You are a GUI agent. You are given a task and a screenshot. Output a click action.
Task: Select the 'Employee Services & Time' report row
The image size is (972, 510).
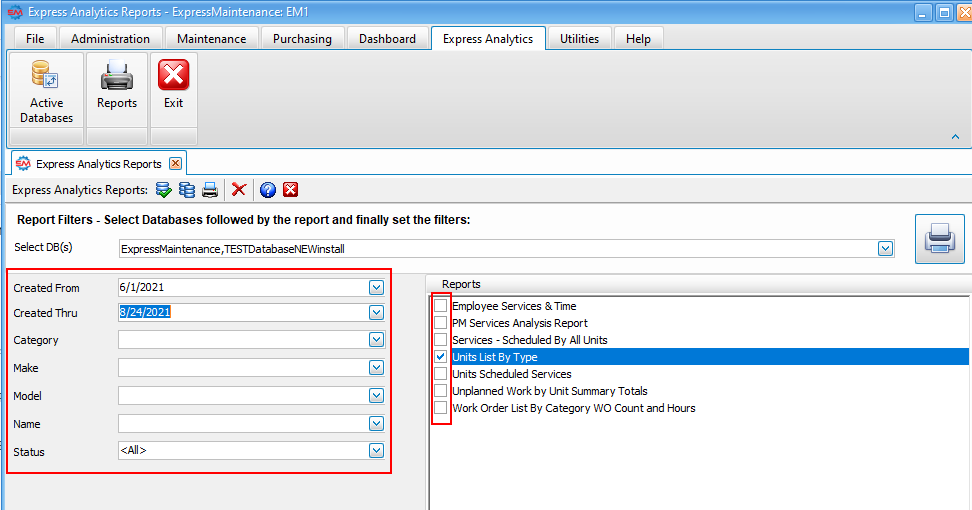coord(515,306)
